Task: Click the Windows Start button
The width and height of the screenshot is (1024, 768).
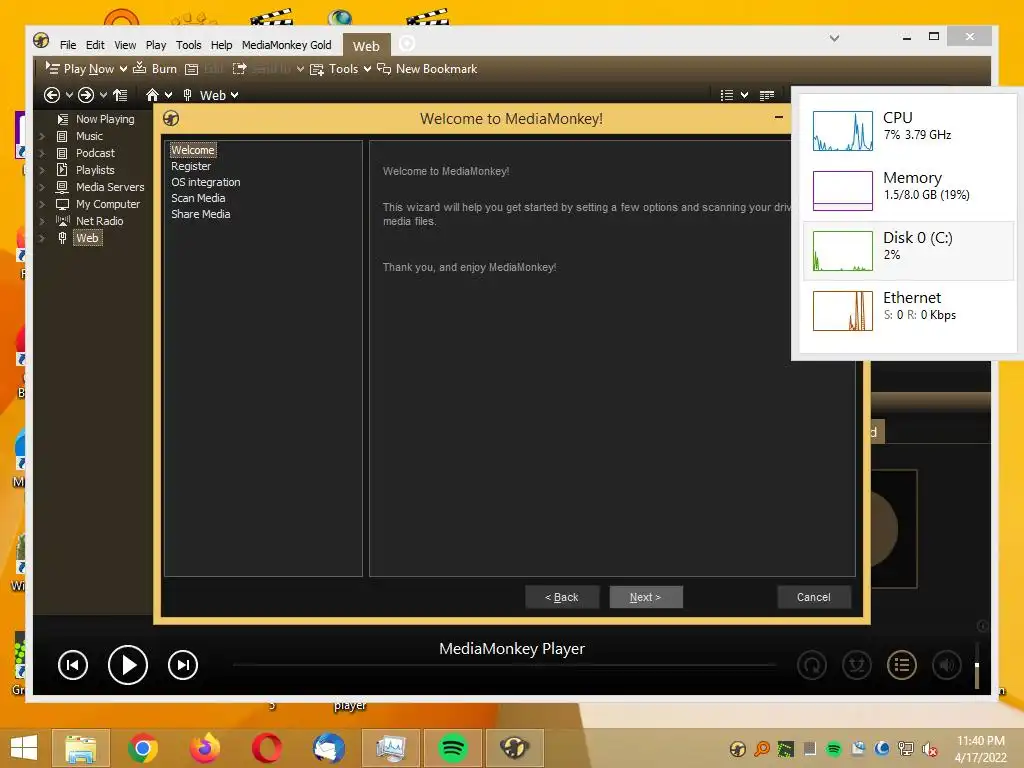Action: coord(24,748)
